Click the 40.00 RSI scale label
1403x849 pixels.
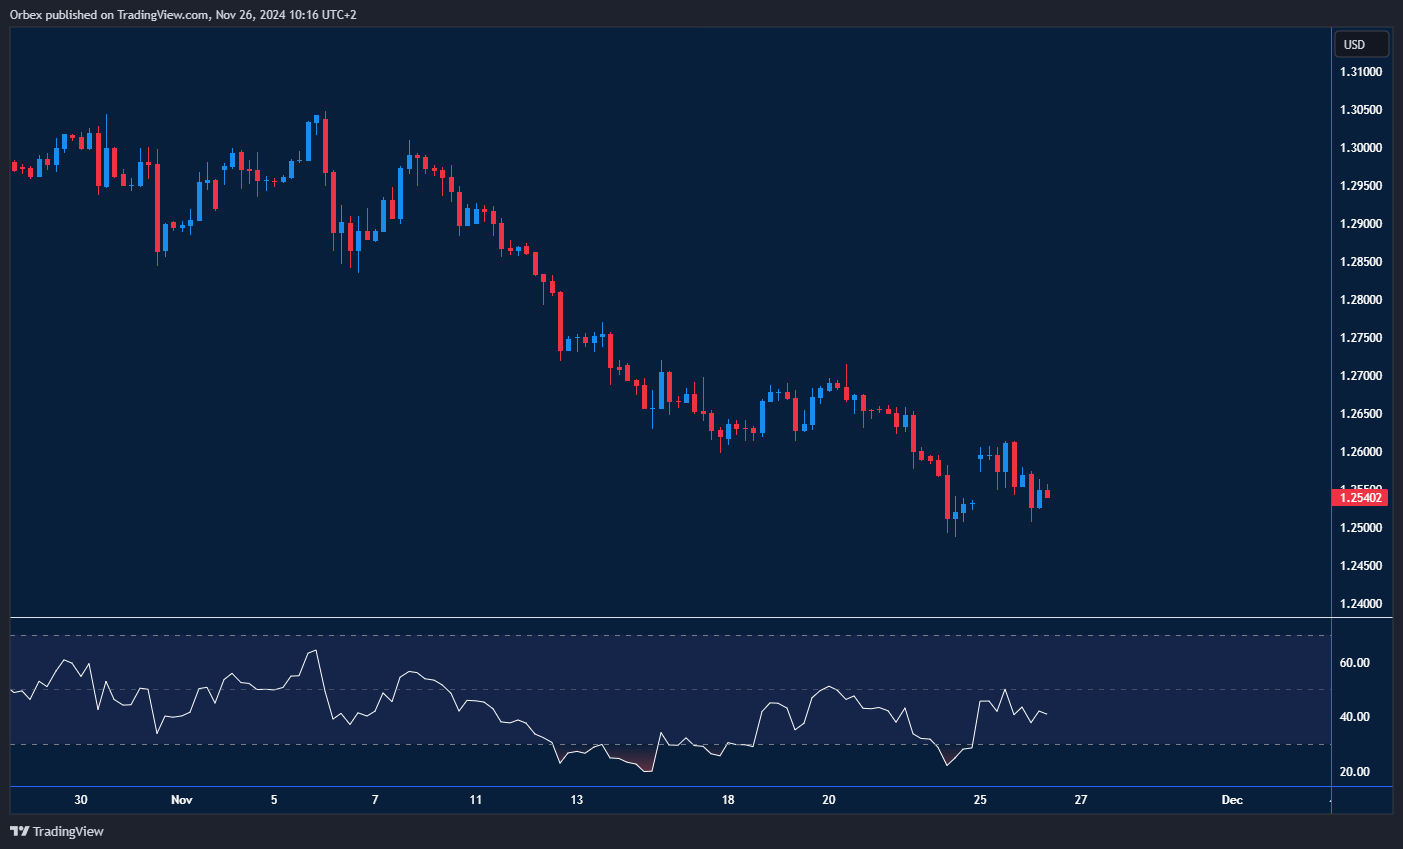click(x=1354, y=717)
